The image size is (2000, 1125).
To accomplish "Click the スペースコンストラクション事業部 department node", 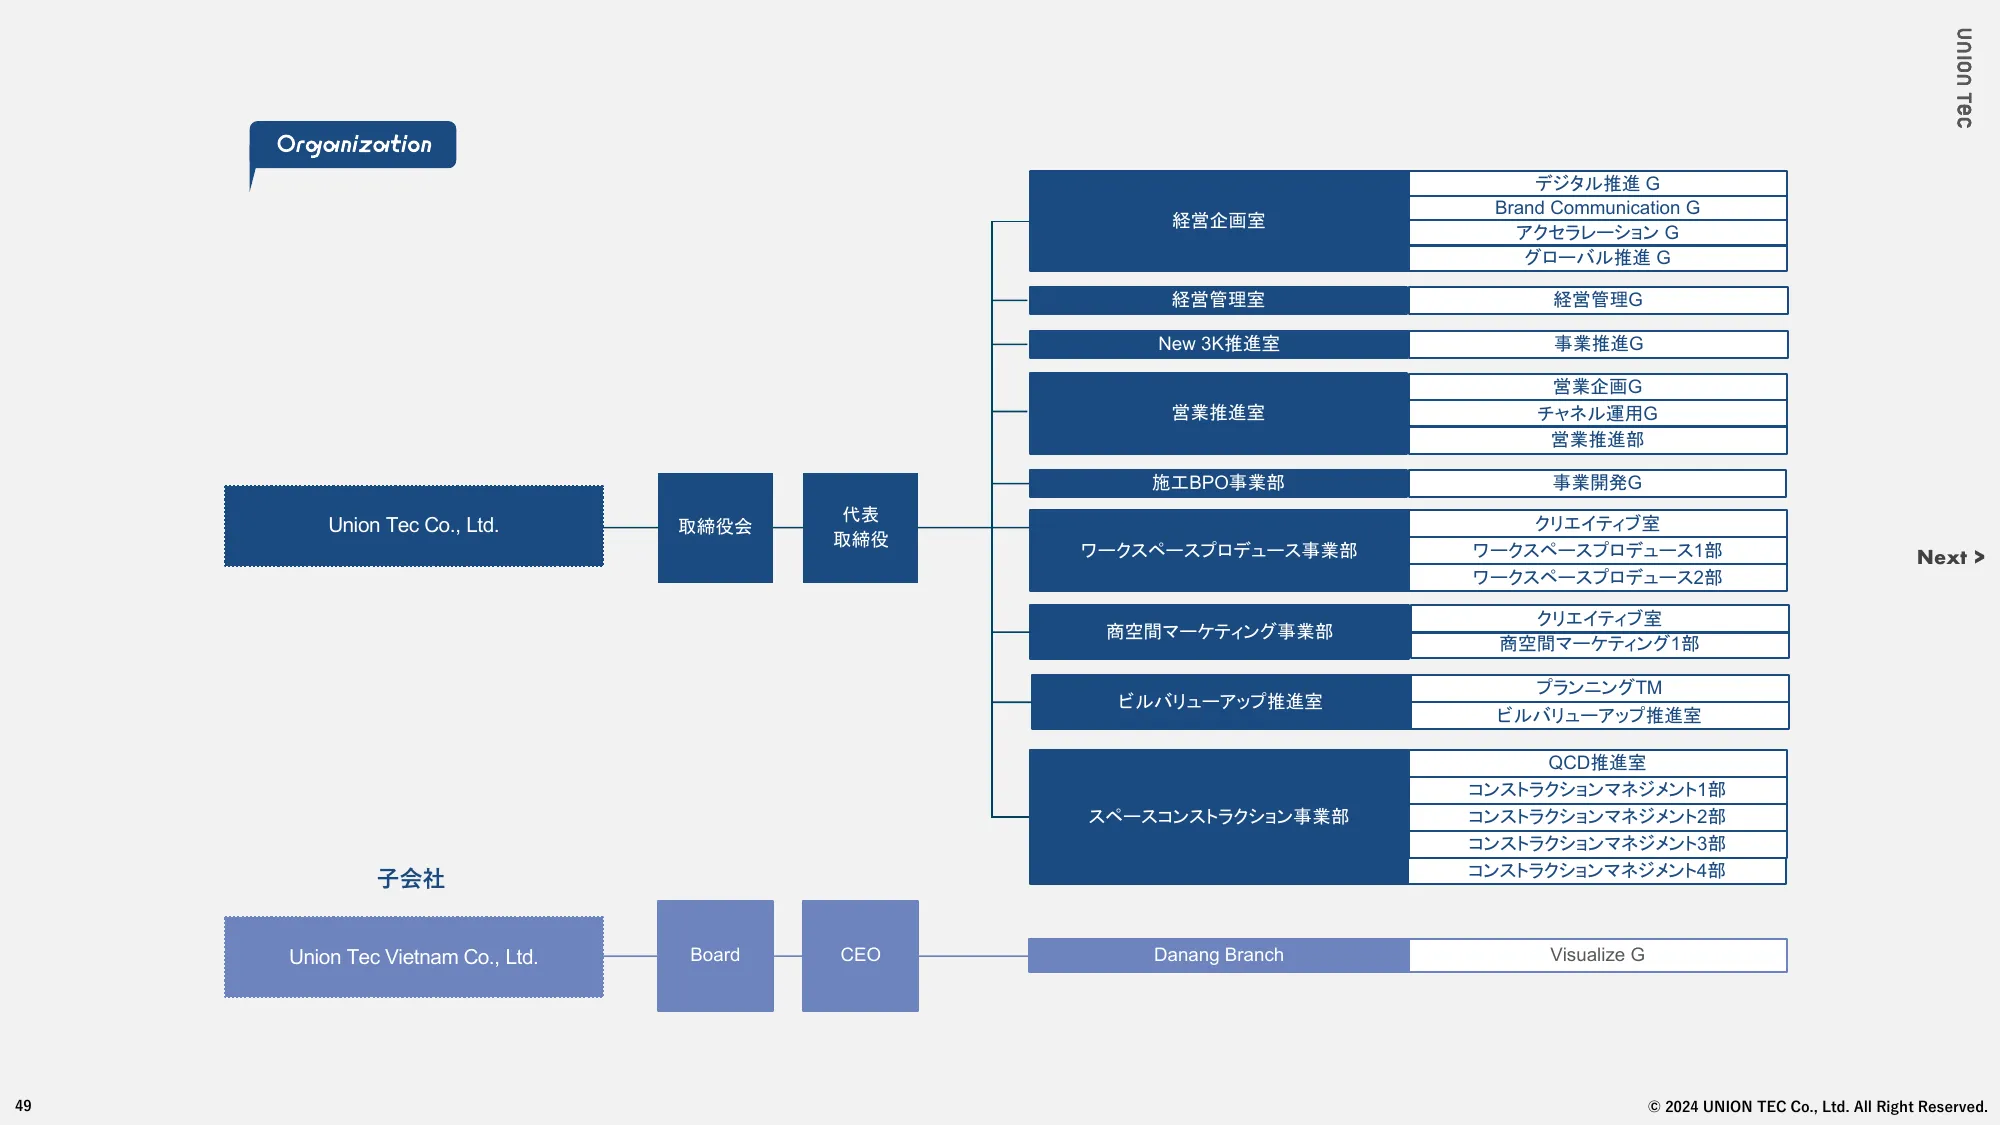I will pyautogui.click(x=1217, y=816).
